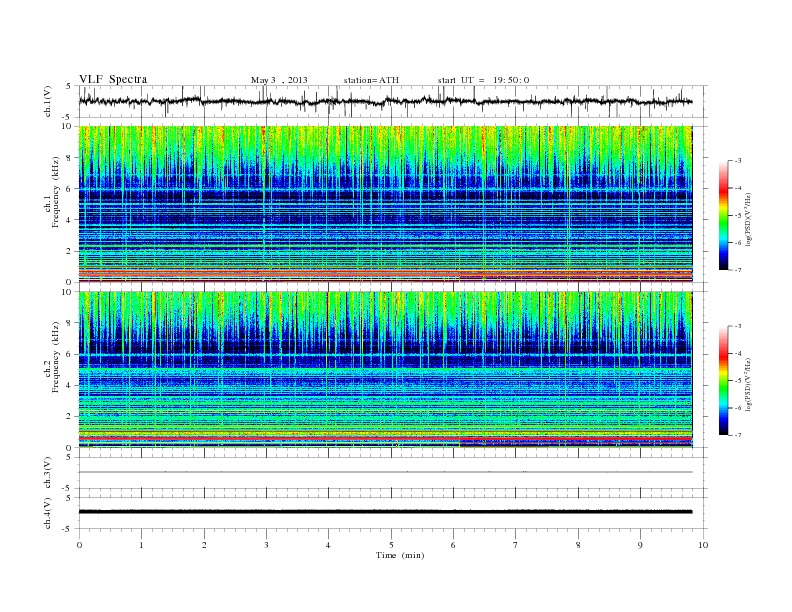Image resolution: width=792 pixels, height=612 pixels.
Task: Click the ch.1 frequency tick "6"
Action: click(69, 189)
